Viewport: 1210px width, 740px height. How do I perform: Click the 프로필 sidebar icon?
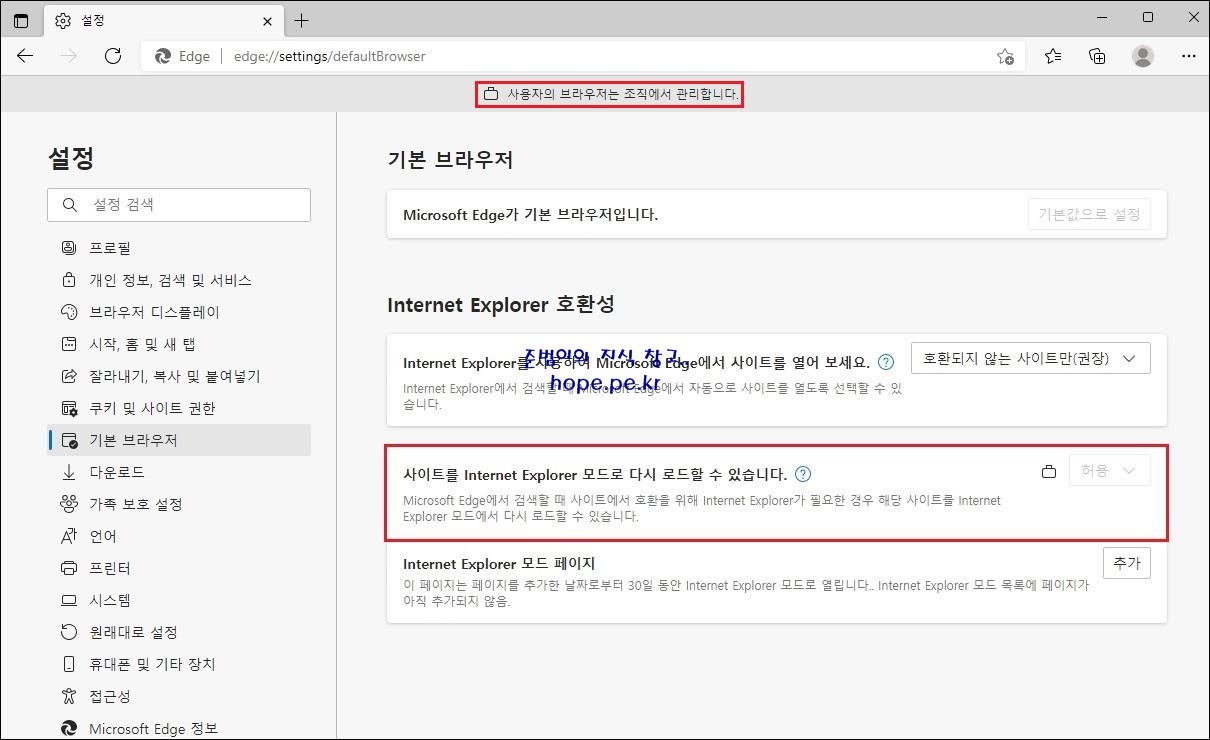click(x=69, y=248)
